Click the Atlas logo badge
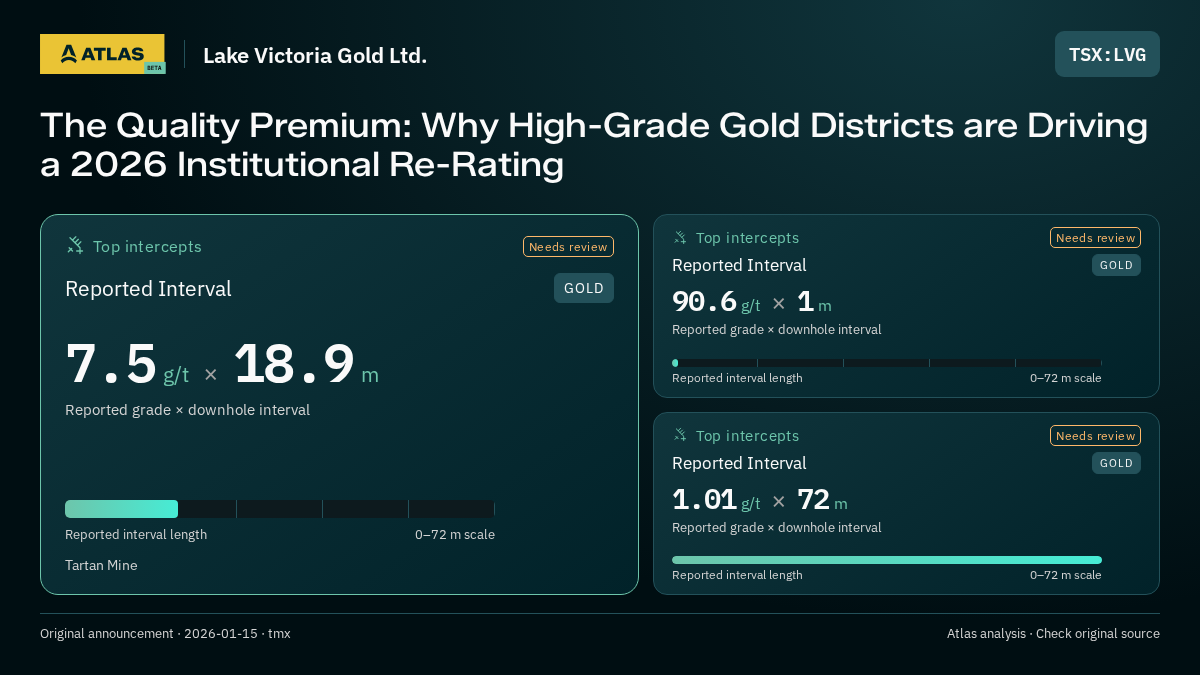 102,54
